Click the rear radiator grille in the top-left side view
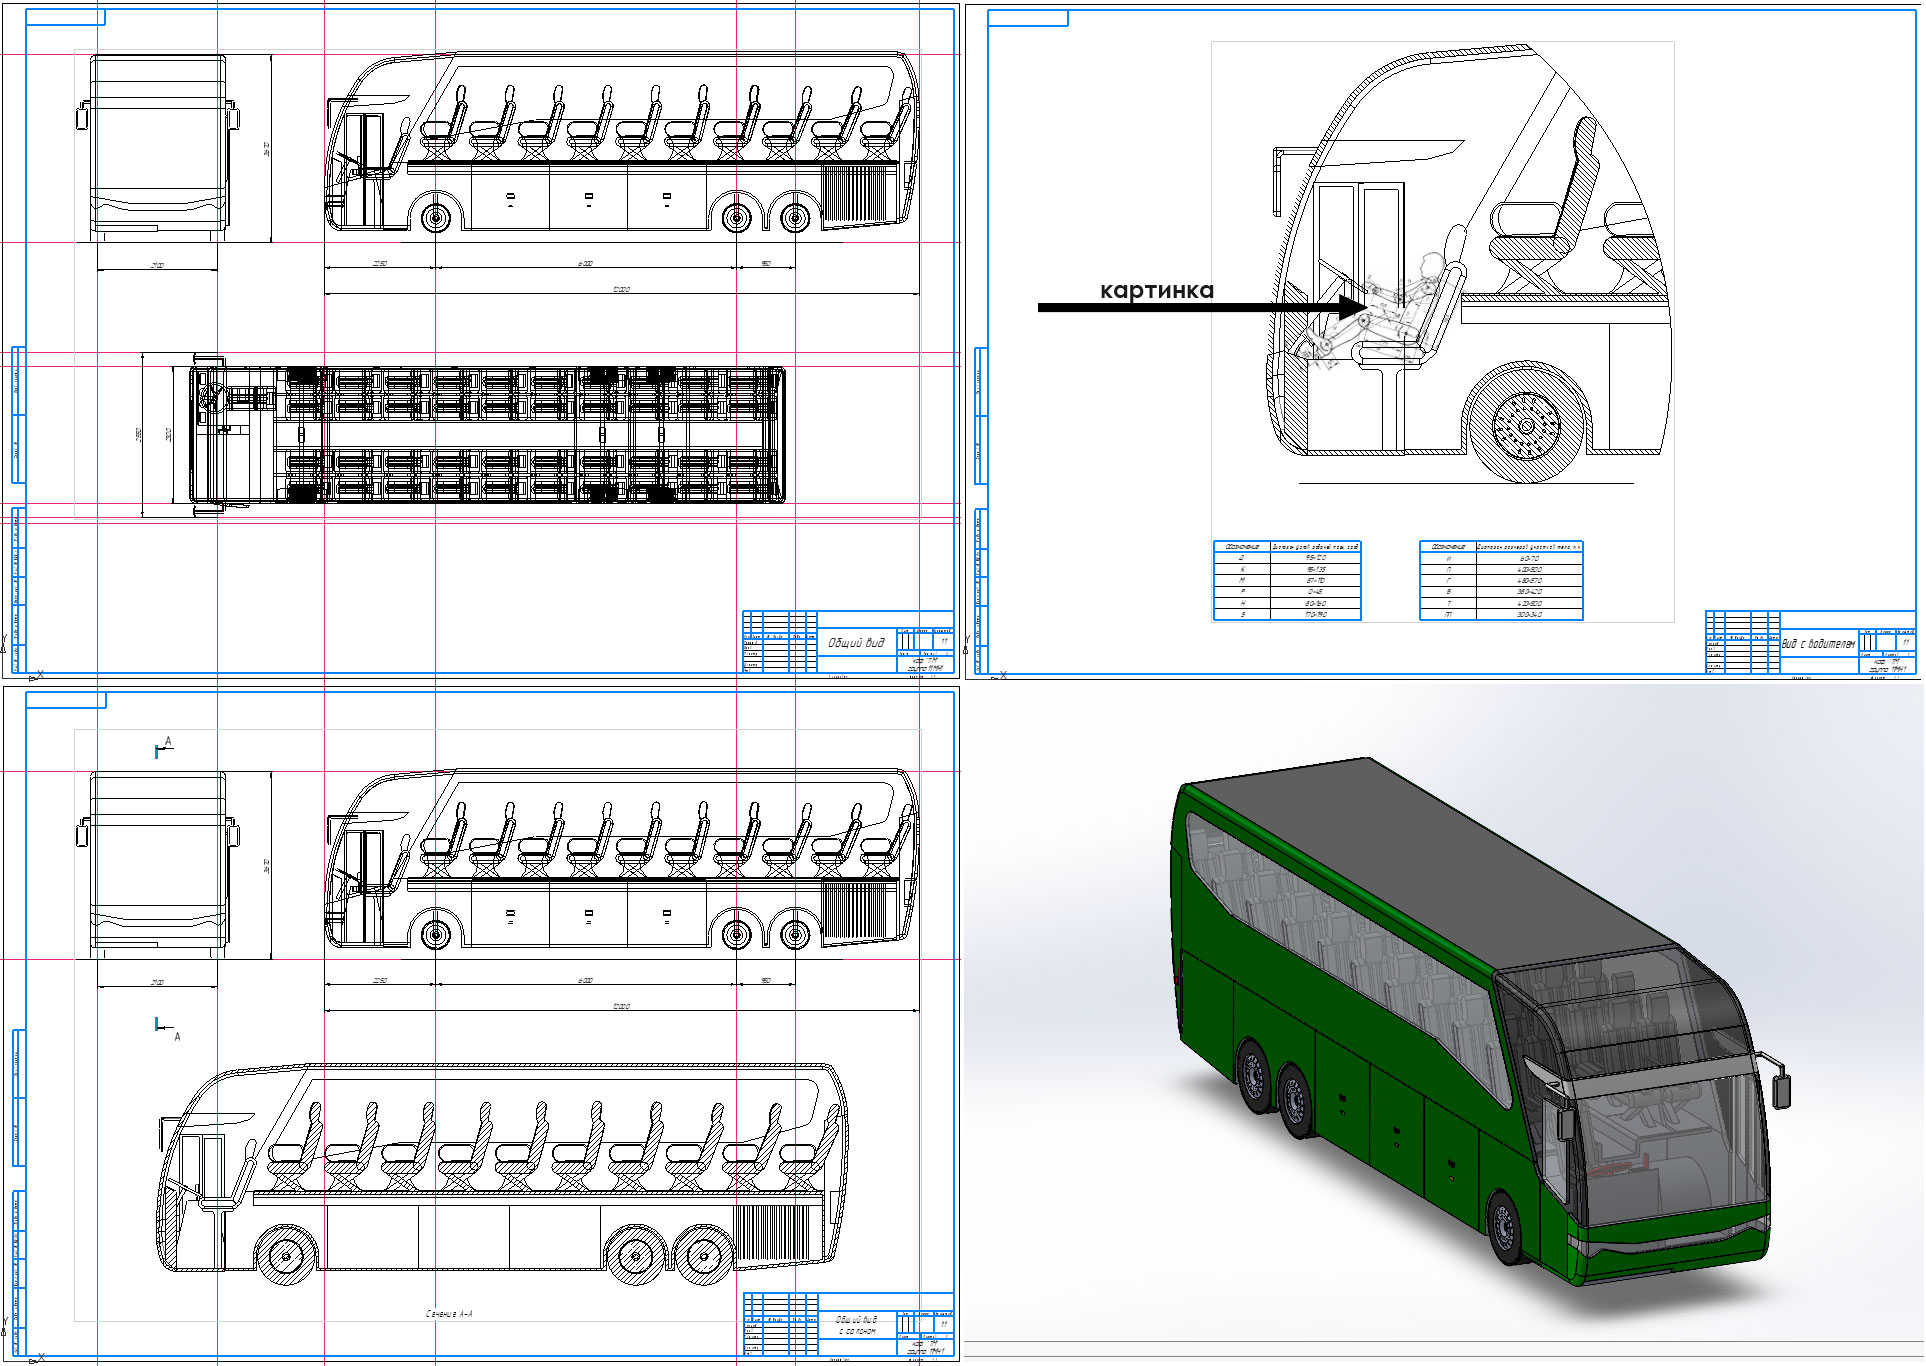The image size is (1926, 1366). [852, 193]
